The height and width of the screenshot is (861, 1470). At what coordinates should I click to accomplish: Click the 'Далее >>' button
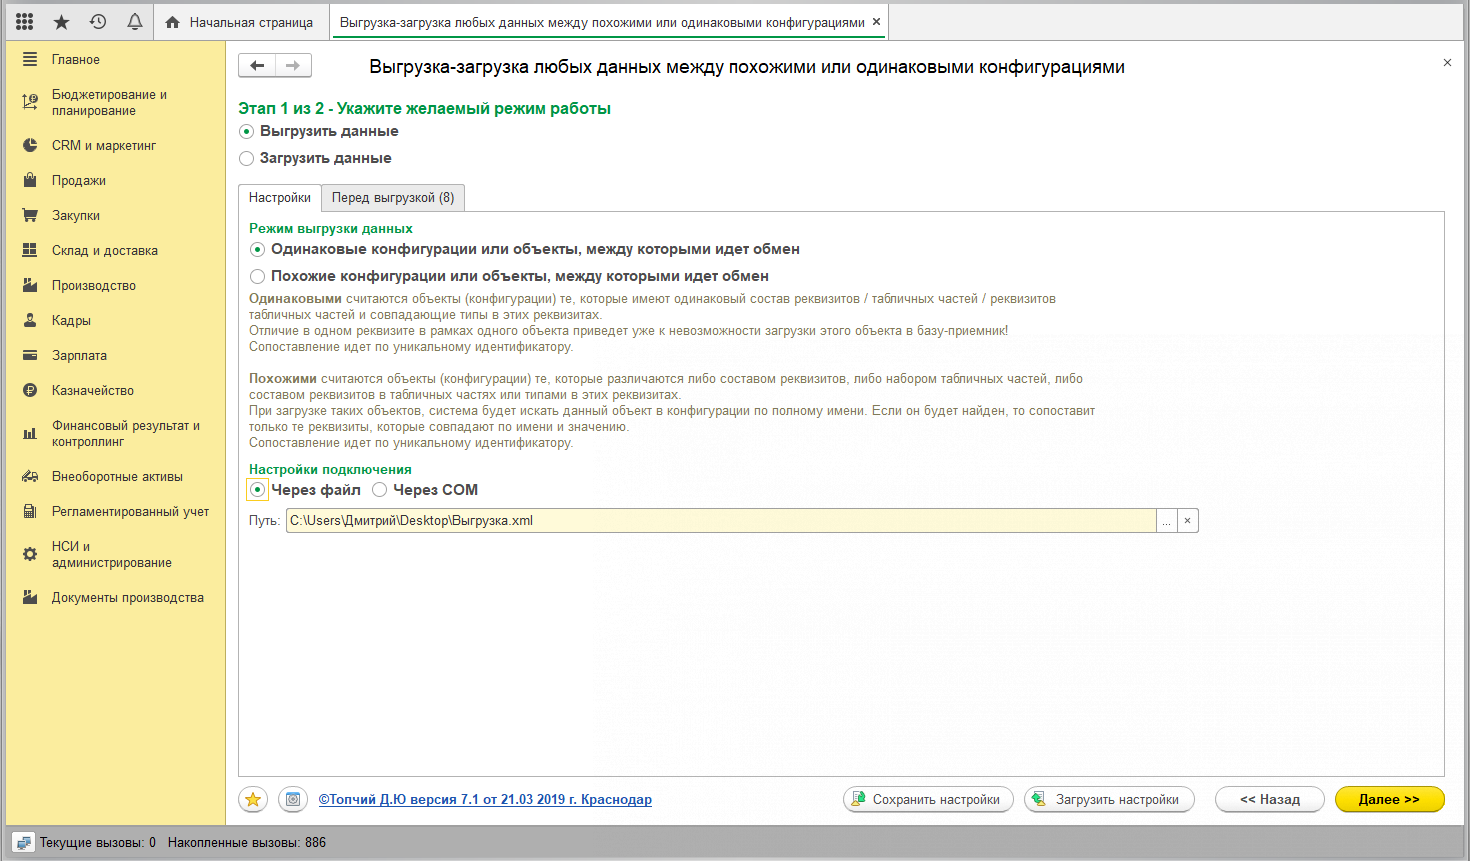pyautogui.click(x=1389, y=799)
